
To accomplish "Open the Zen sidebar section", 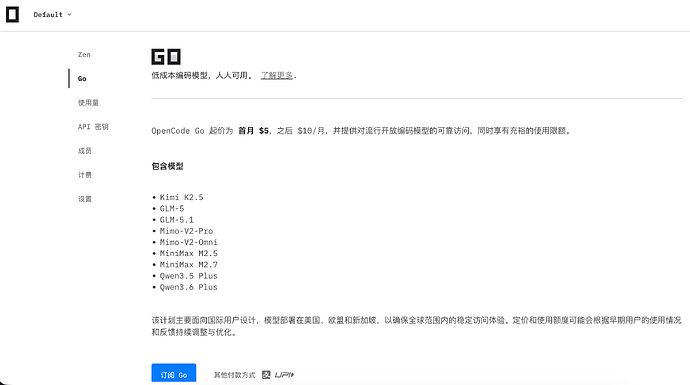I will click(84, 55).
